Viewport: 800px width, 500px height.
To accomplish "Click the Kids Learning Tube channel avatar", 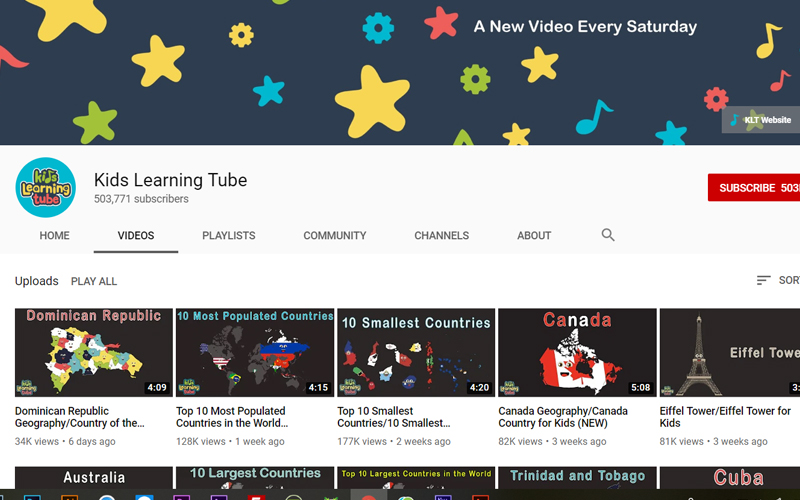I will pos(45,188).
